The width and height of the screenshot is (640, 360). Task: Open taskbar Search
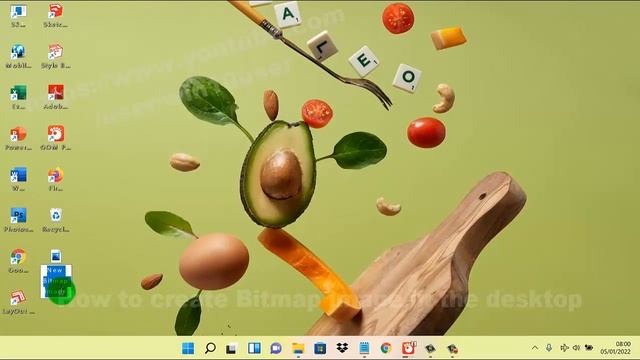pos(210,348)
